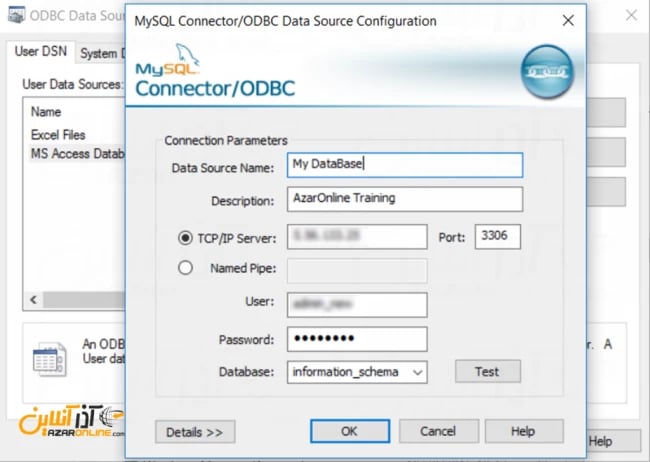Select MS Access Database data source row
Viewport: 650px width, 462px height.
tap(78, 154)
